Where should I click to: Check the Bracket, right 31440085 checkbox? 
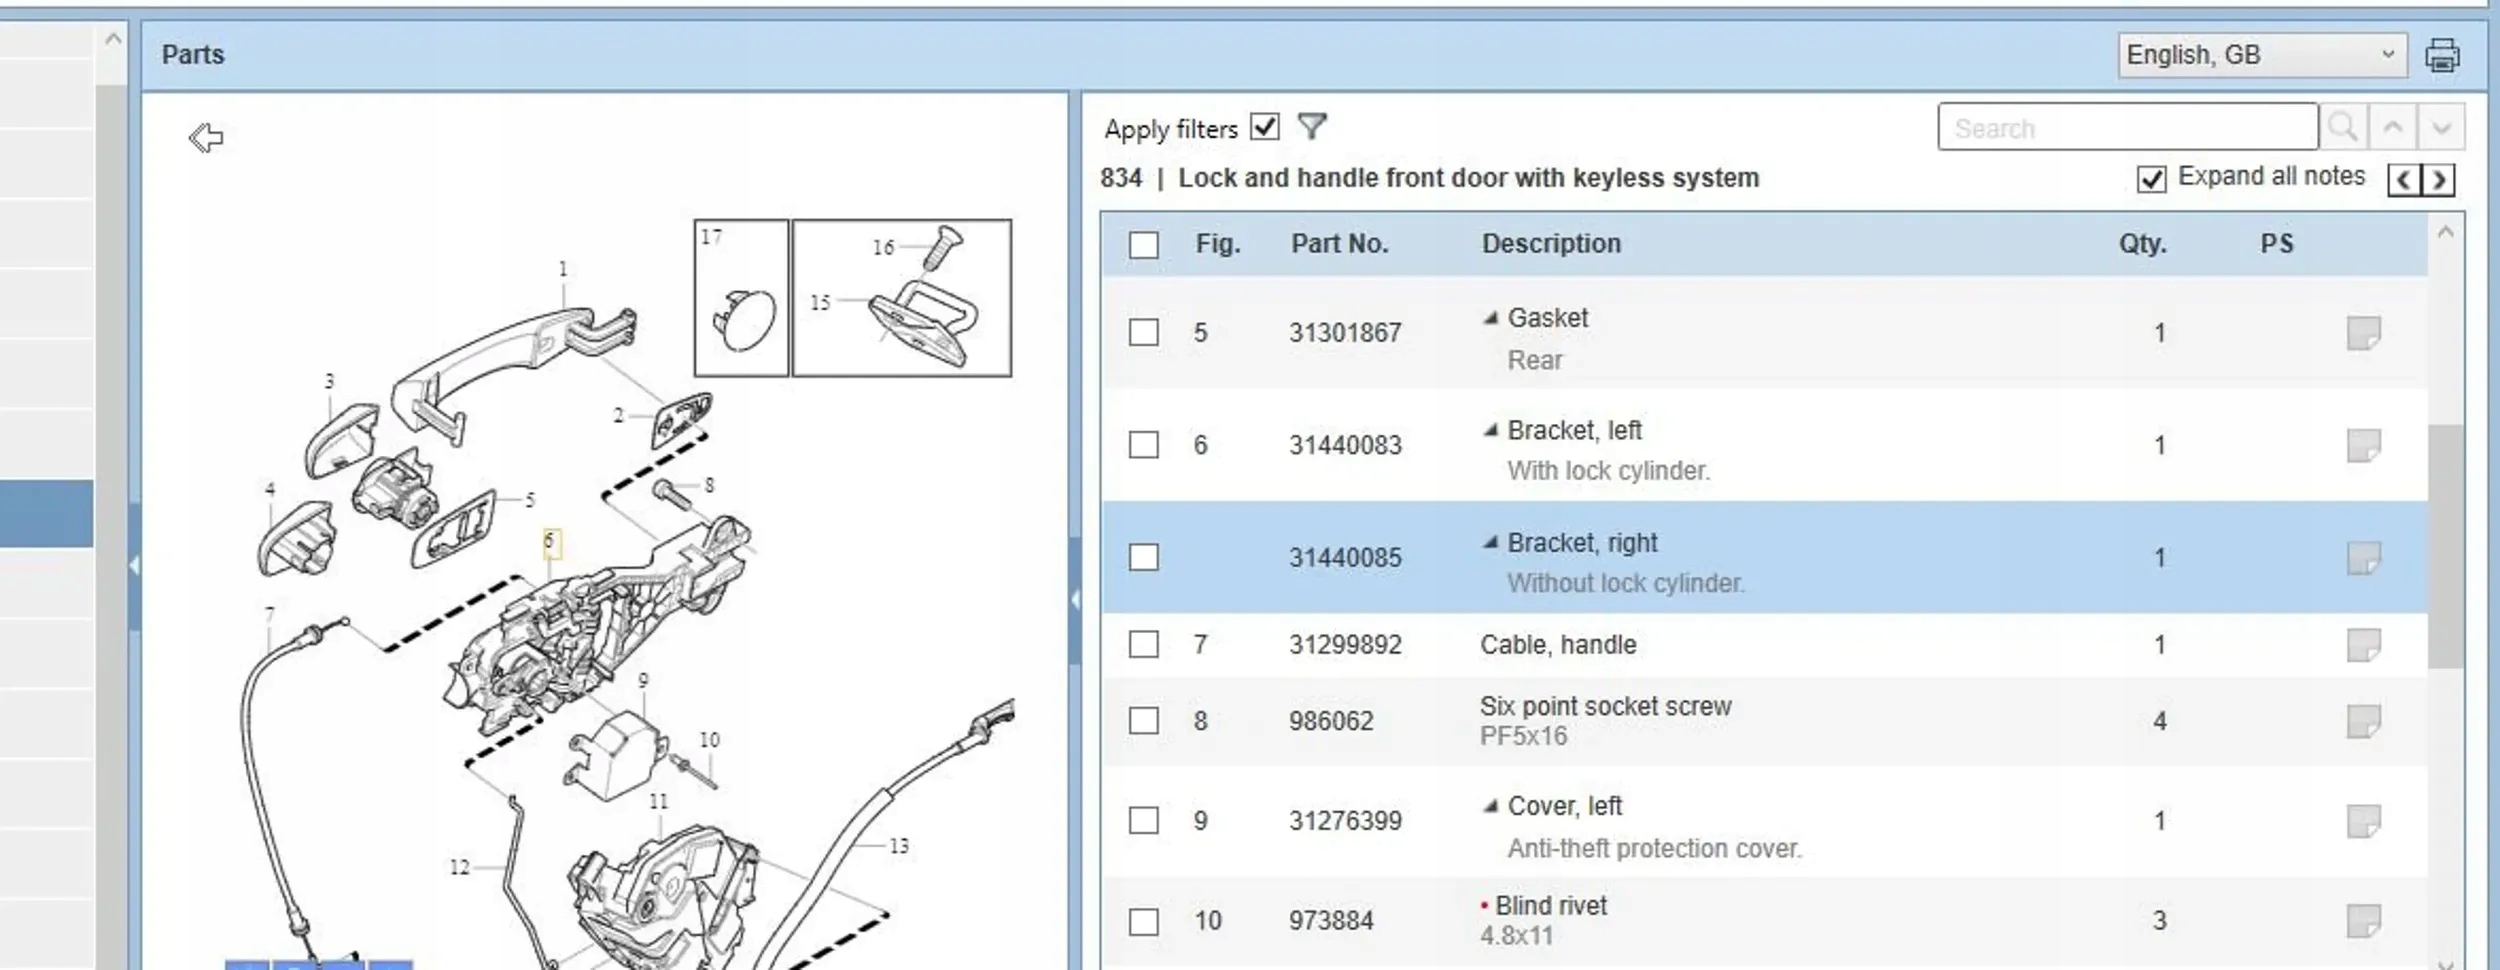tap(1143, 557)
